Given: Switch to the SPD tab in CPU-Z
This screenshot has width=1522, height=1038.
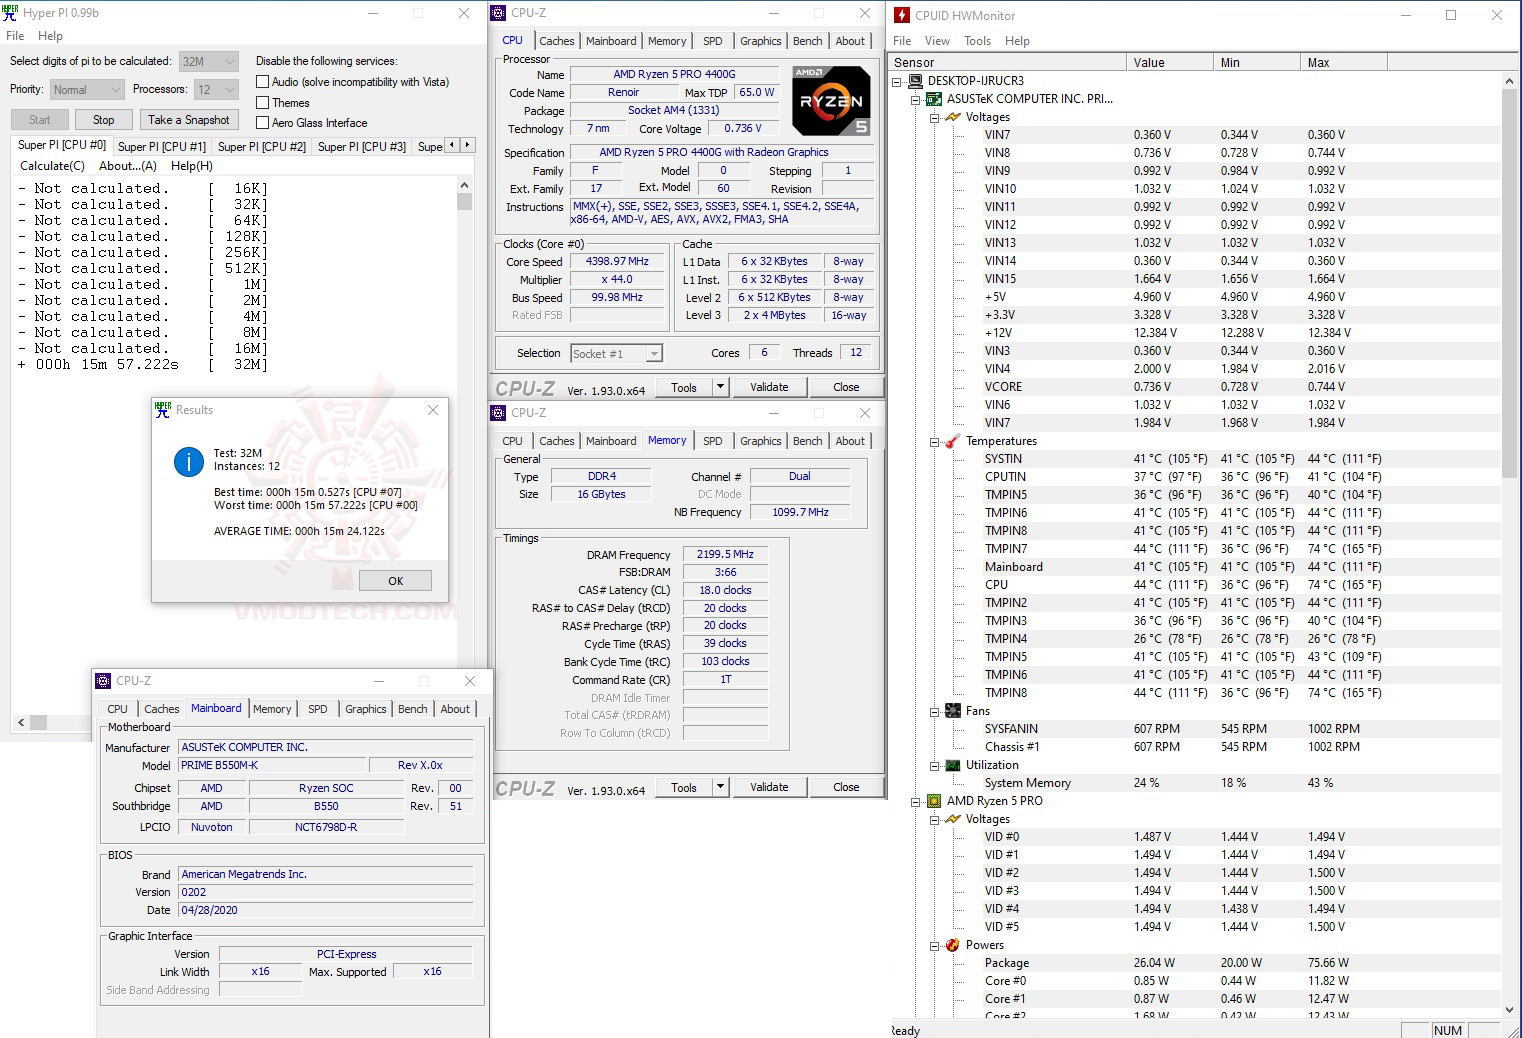Looking at the screenshot, I should (x=713, y=41).
